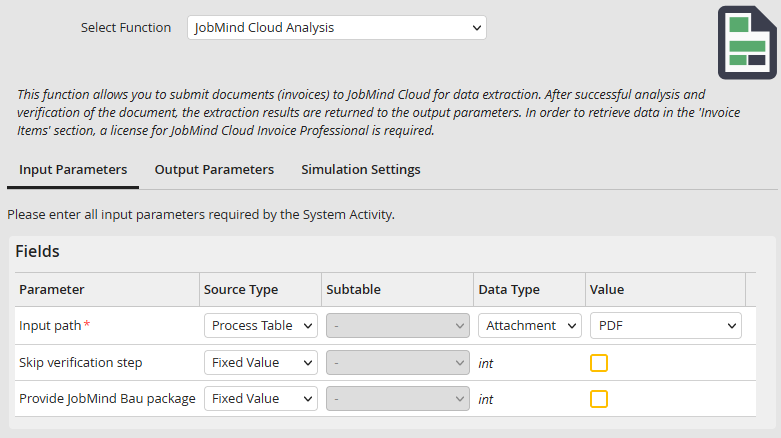Click the 'Select Function' label
Image resolution: width=781 pixels, height=438 pixels.
[126, 27]
